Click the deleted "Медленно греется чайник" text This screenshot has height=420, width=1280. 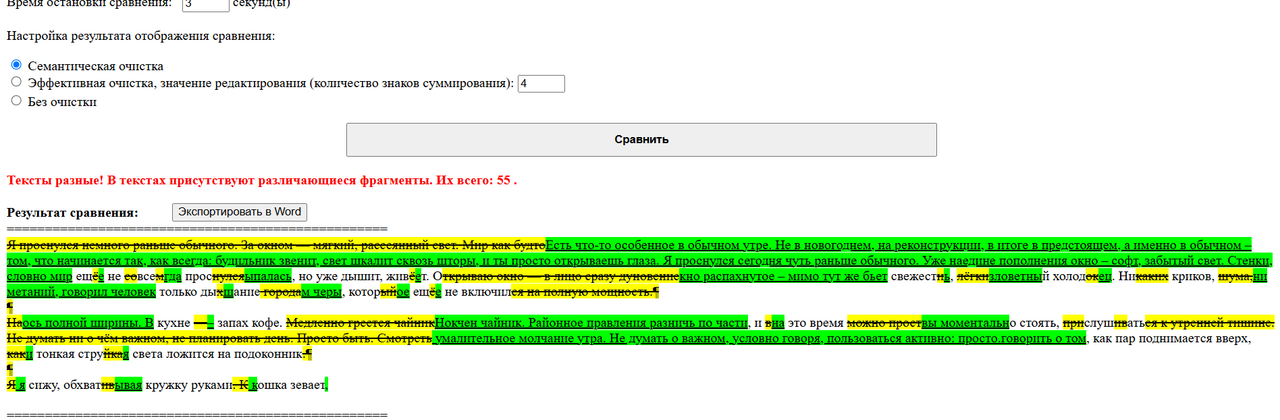click(x=360, y=323)
